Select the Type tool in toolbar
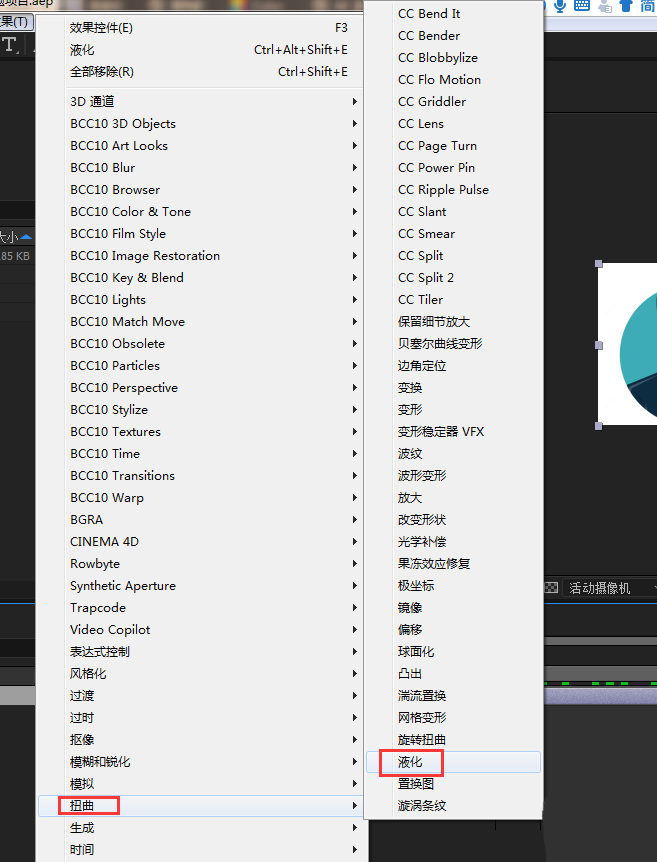This screenshot has height=862, width=657. [10, 45]
